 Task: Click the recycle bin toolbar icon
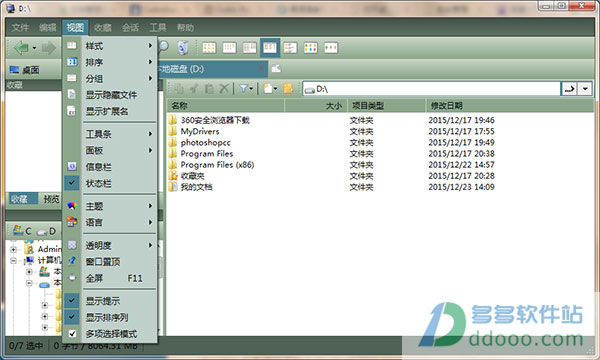(183, 47)
